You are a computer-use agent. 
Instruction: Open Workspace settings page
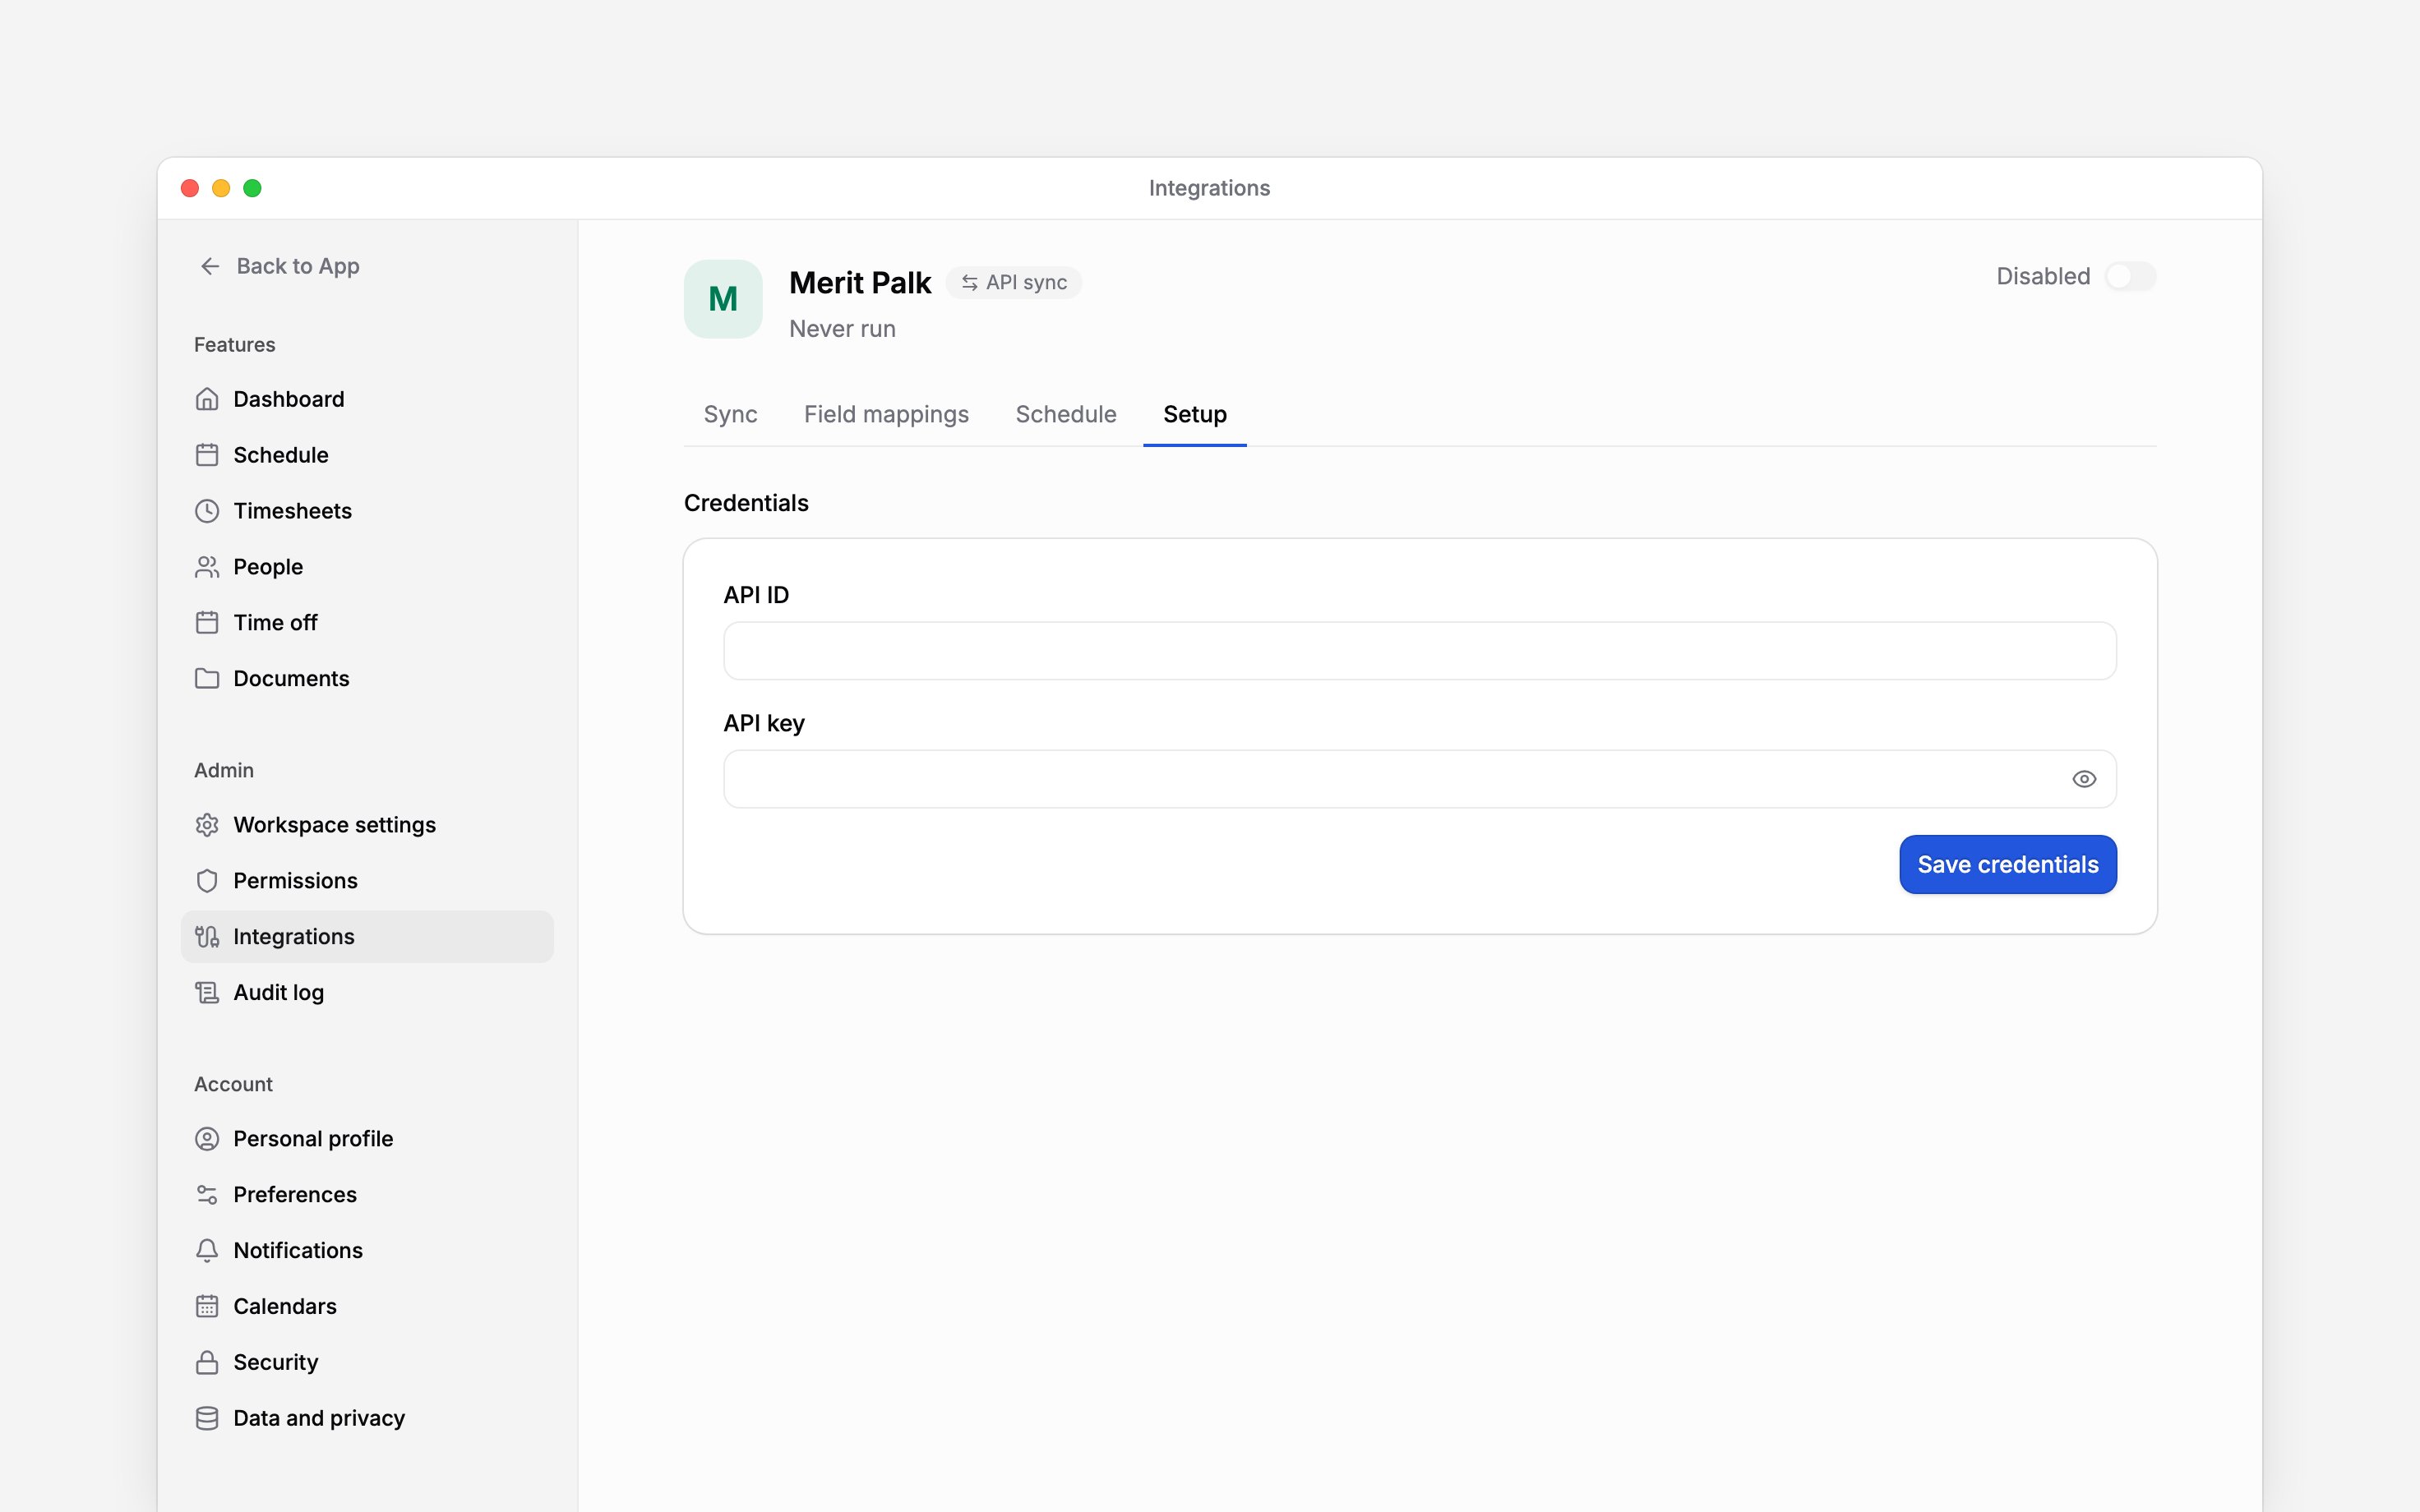[x=367, y=825]
